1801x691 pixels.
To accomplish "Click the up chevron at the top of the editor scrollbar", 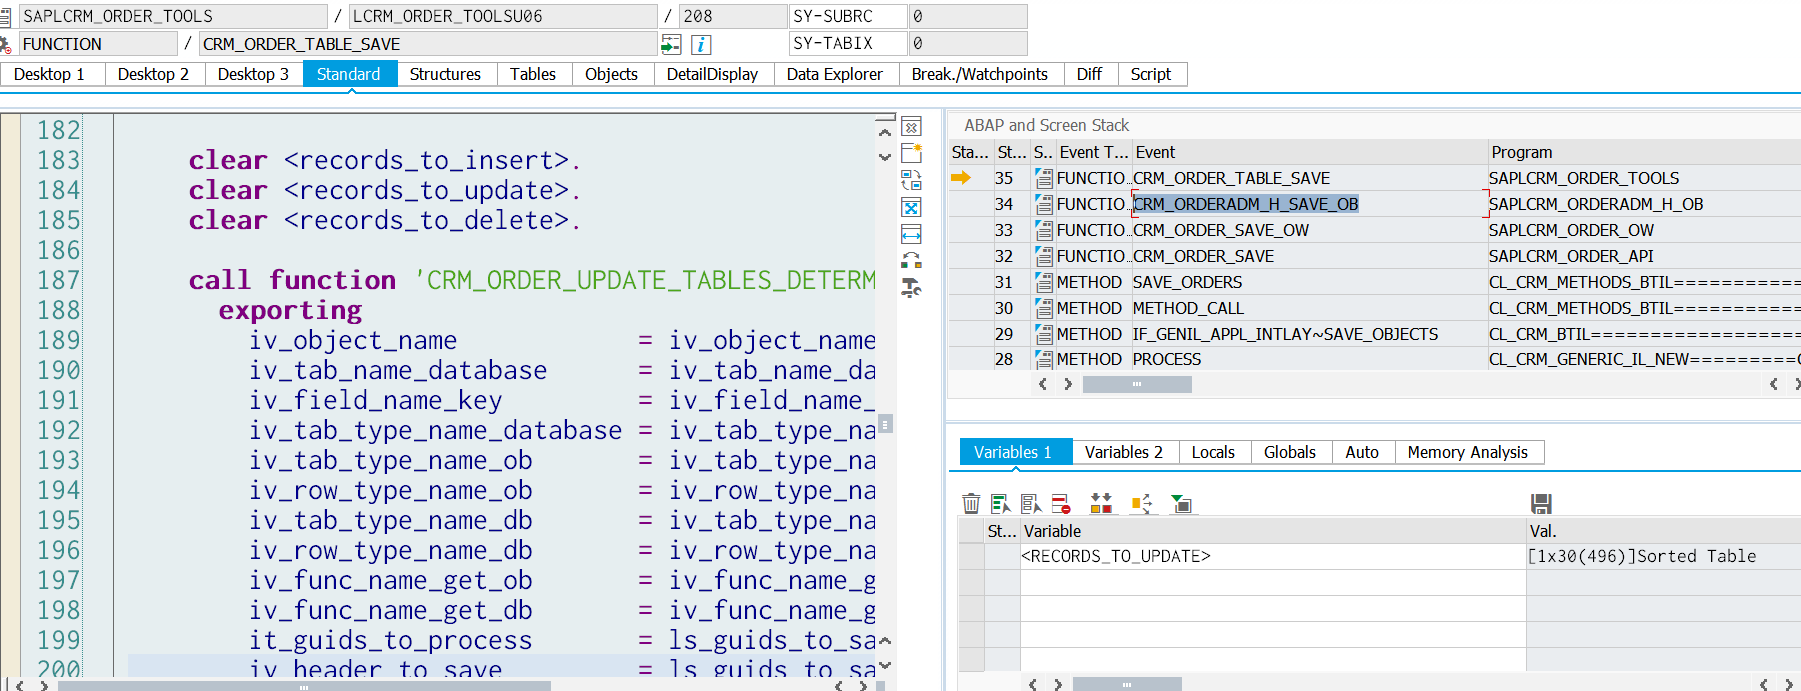I will pos(885,131).
